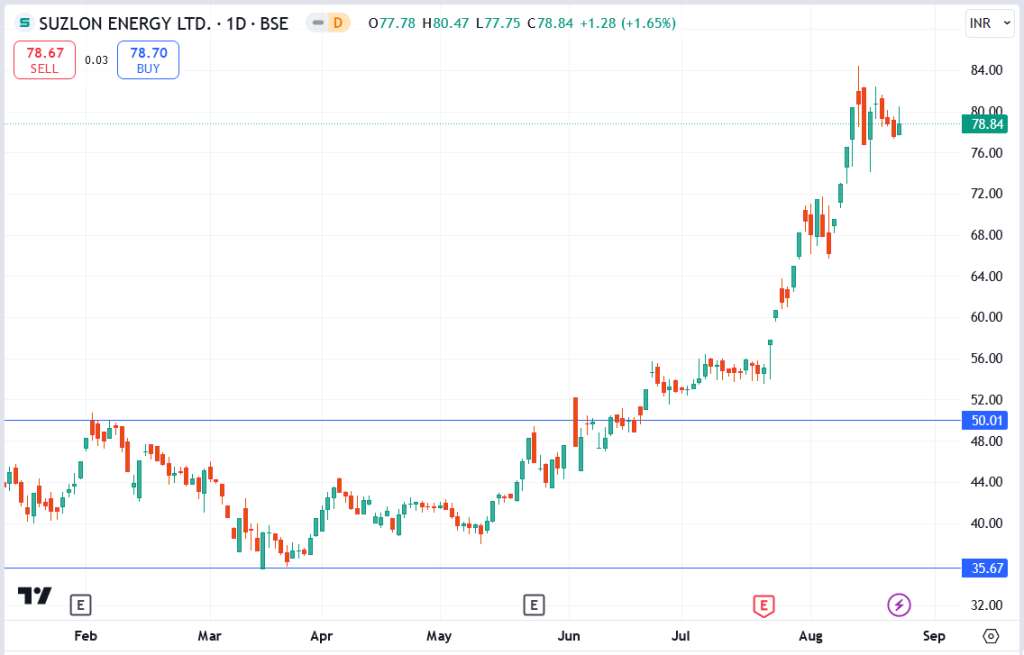1024x655 pixels.
Task: Open chart settings hexagon icon
Action: (x=991, y=635)
